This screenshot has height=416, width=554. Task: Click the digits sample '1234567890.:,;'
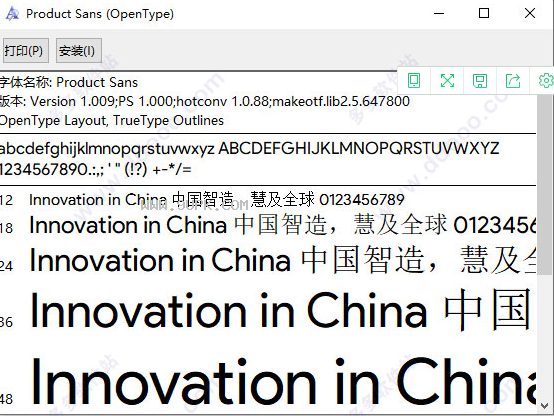tap(52, 170)
